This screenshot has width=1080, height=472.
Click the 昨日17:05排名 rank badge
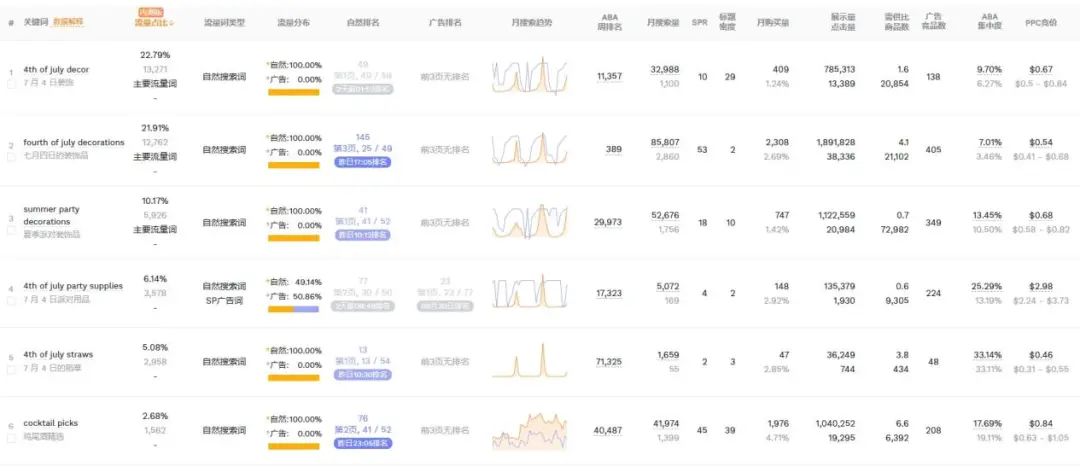coord(362,161)
